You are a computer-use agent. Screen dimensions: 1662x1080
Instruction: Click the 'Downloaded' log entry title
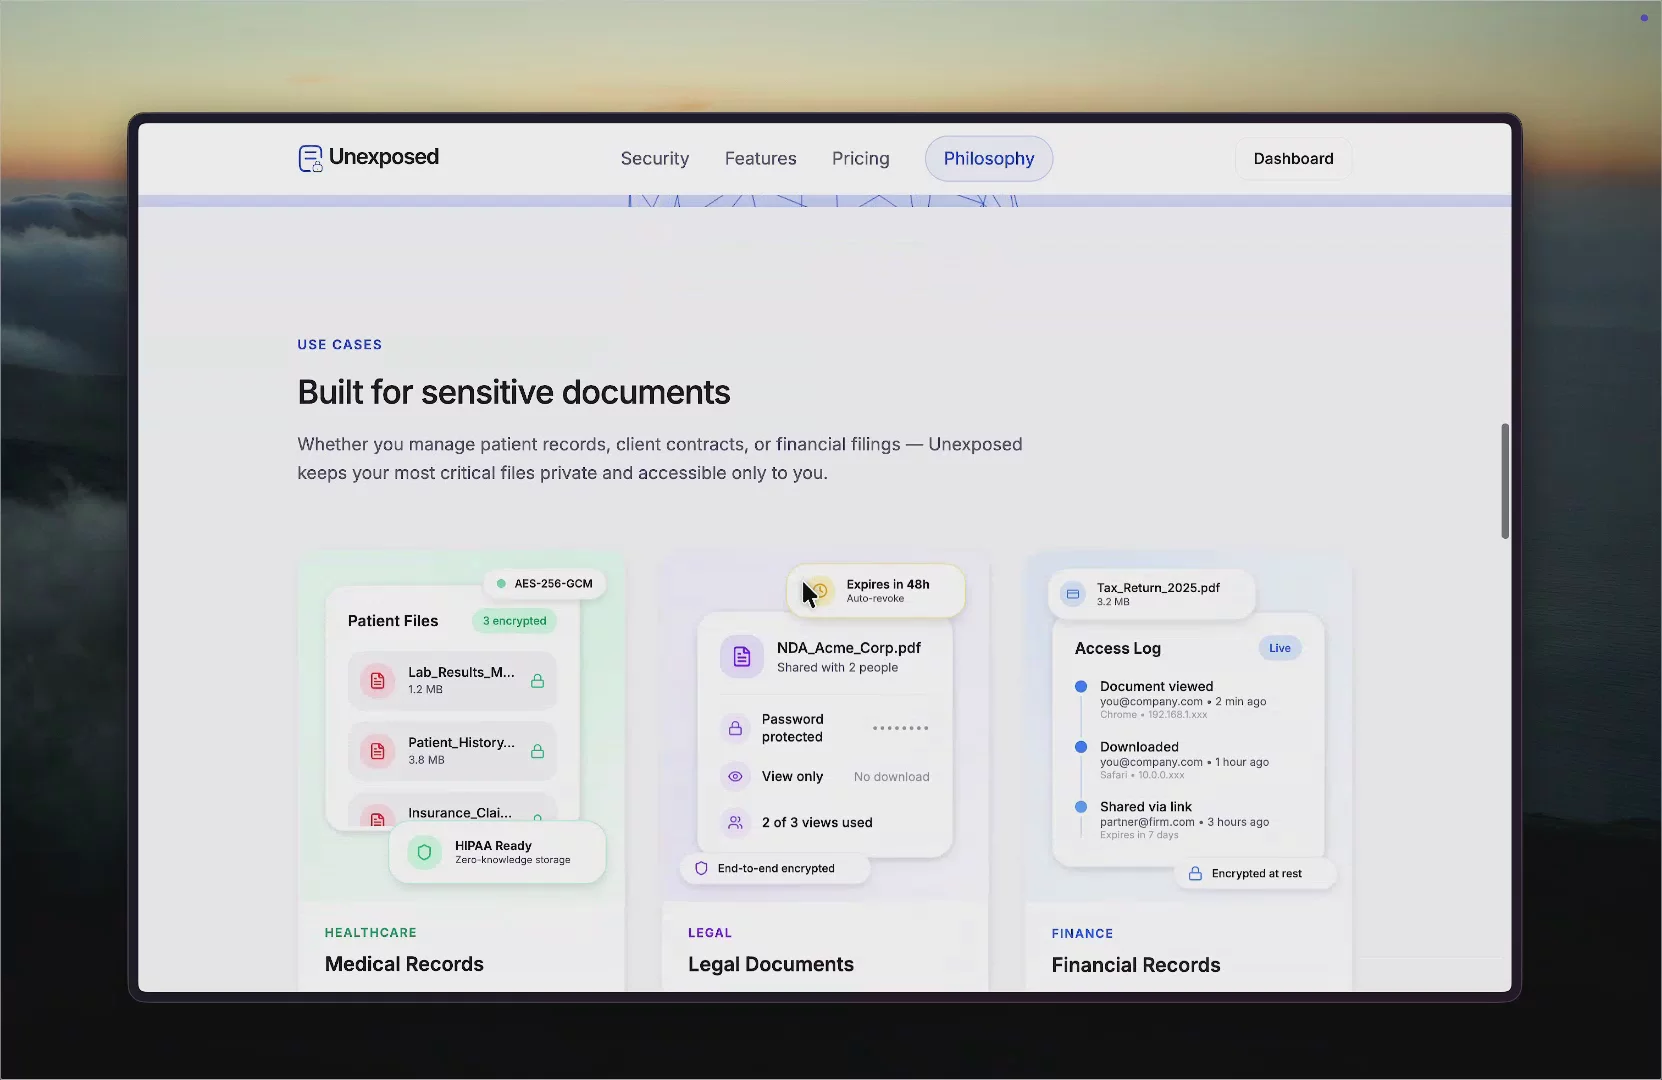point(1139,747)
